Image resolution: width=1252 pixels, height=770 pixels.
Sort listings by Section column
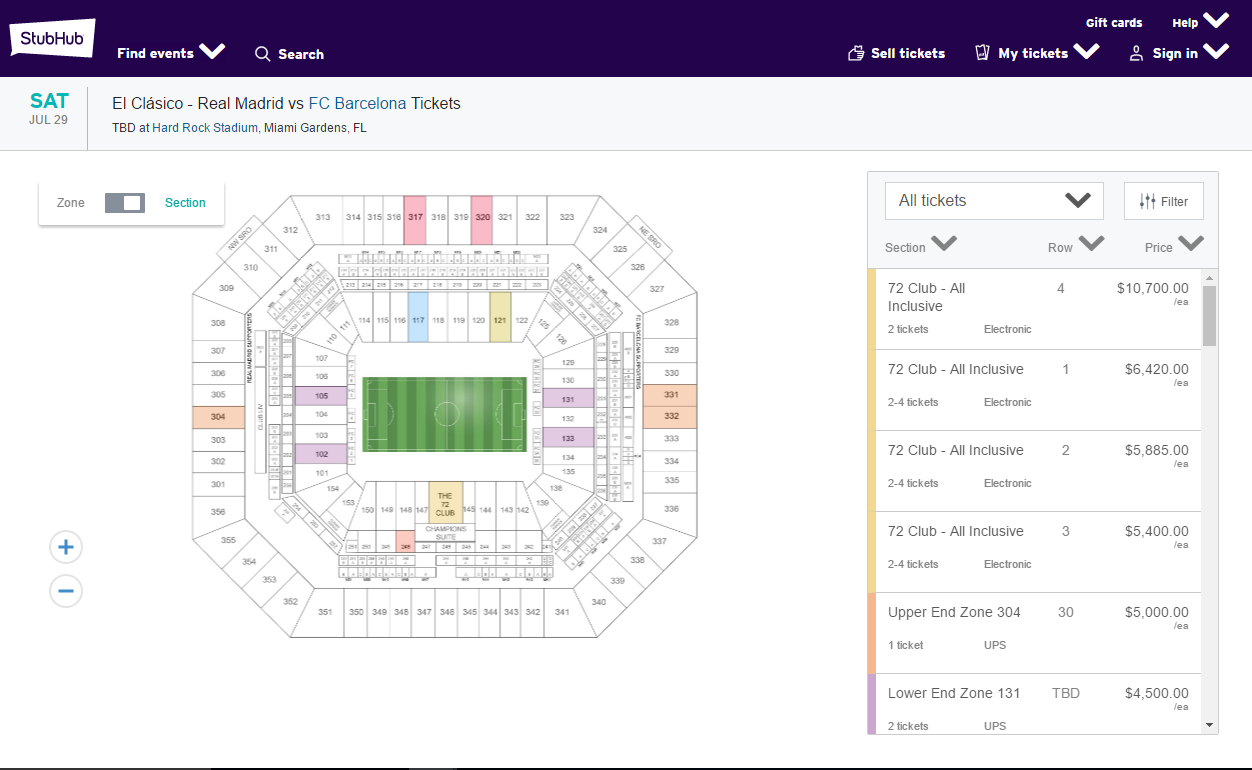click(x=920, y=246)
